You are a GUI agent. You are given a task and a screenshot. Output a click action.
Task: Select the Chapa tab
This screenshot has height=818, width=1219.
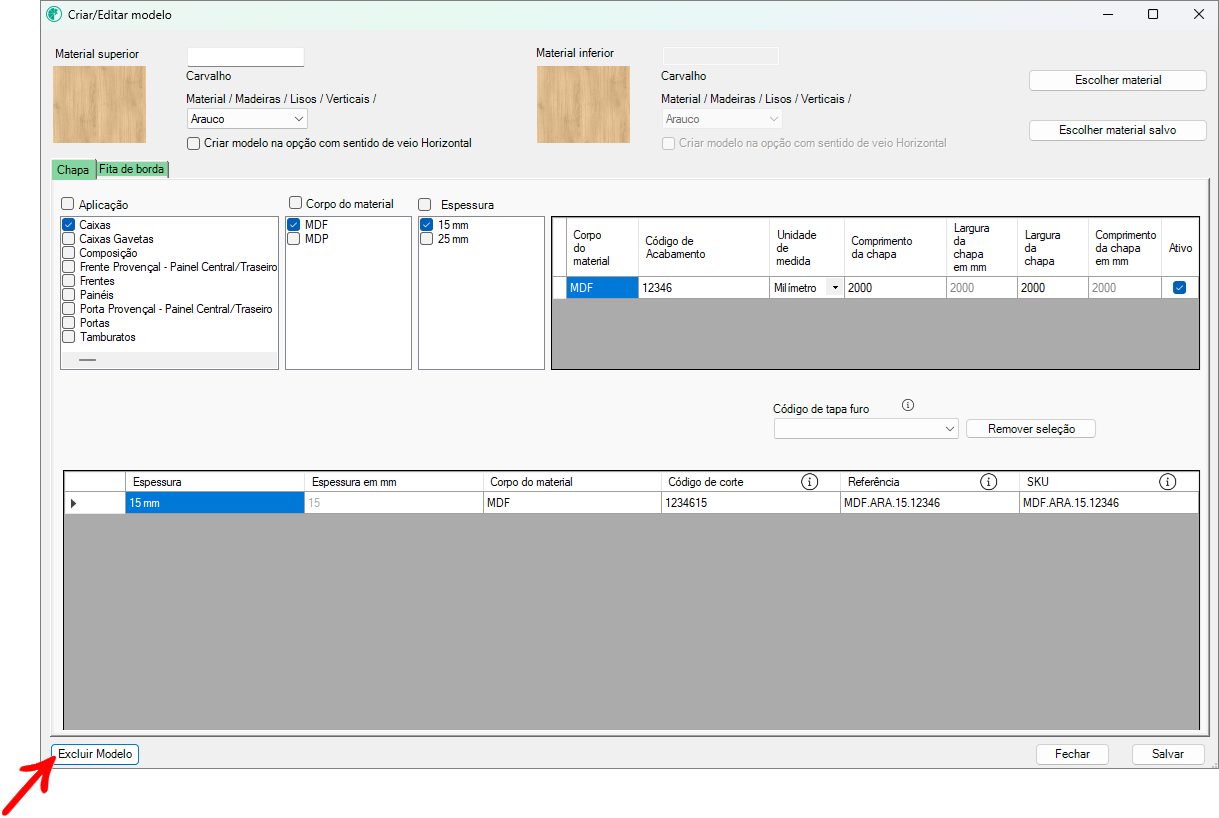tap(73, 170)
